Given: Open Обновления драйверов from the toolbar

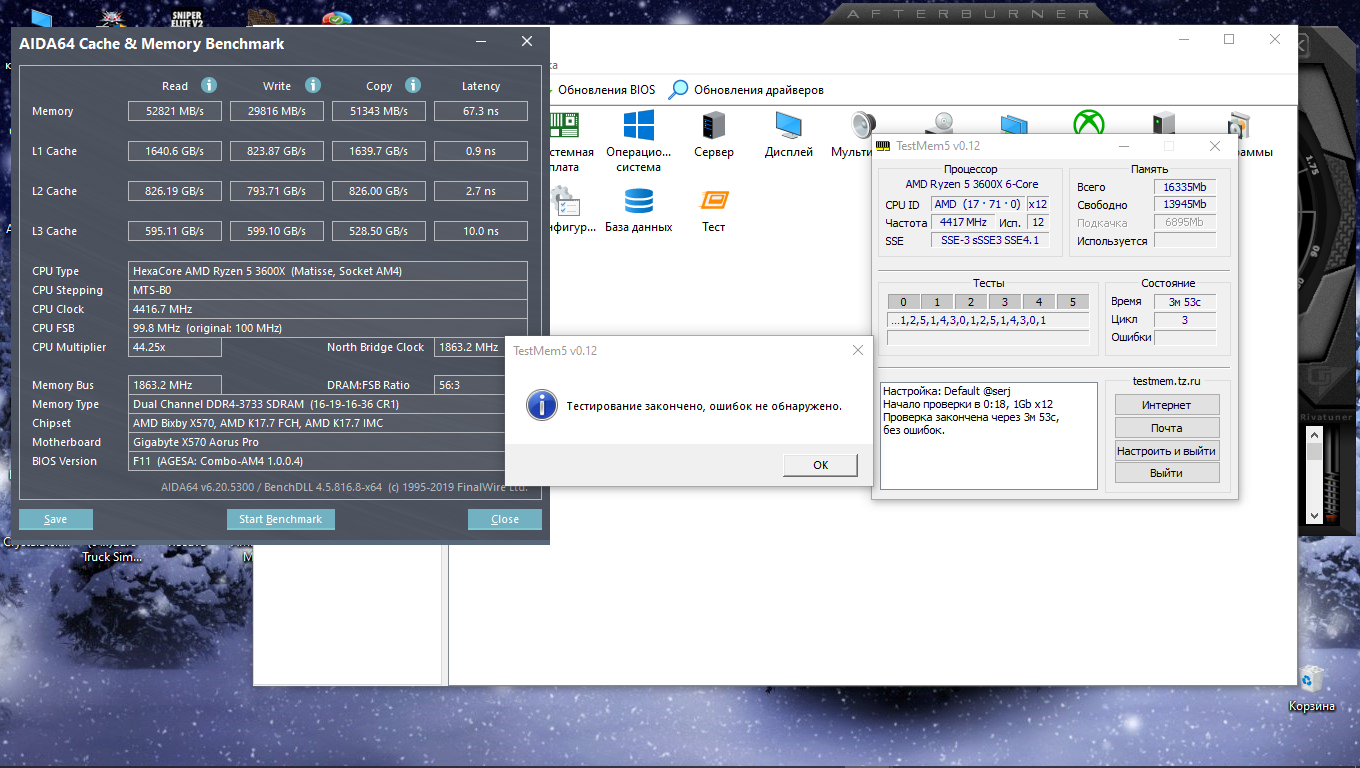Looking at the screenshot, I should (x=758, y=90).
